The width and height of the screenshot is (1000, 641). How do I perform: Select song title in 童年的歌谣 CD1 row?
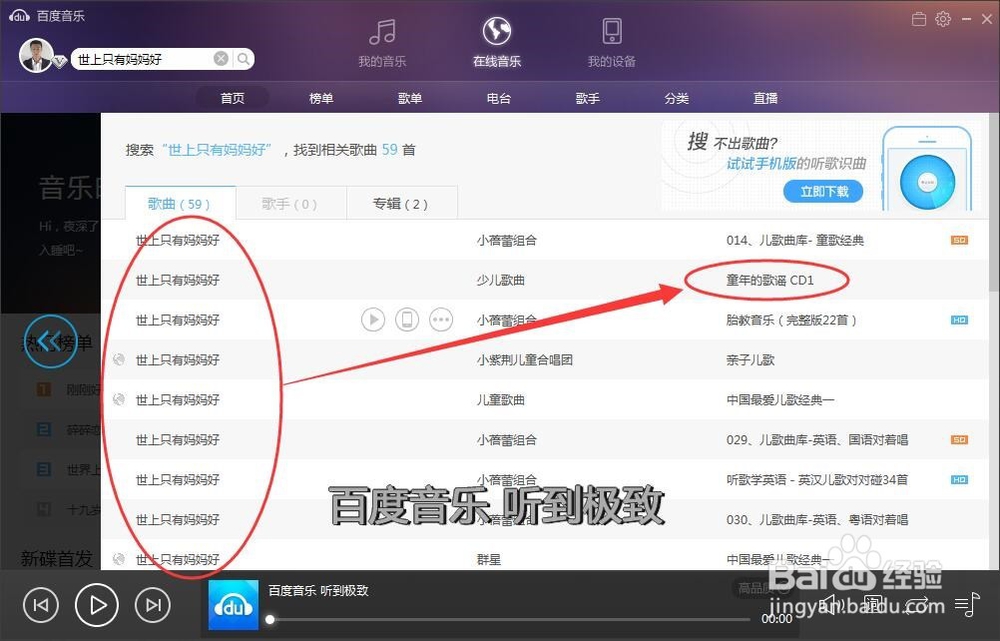[x=177, y=280]
